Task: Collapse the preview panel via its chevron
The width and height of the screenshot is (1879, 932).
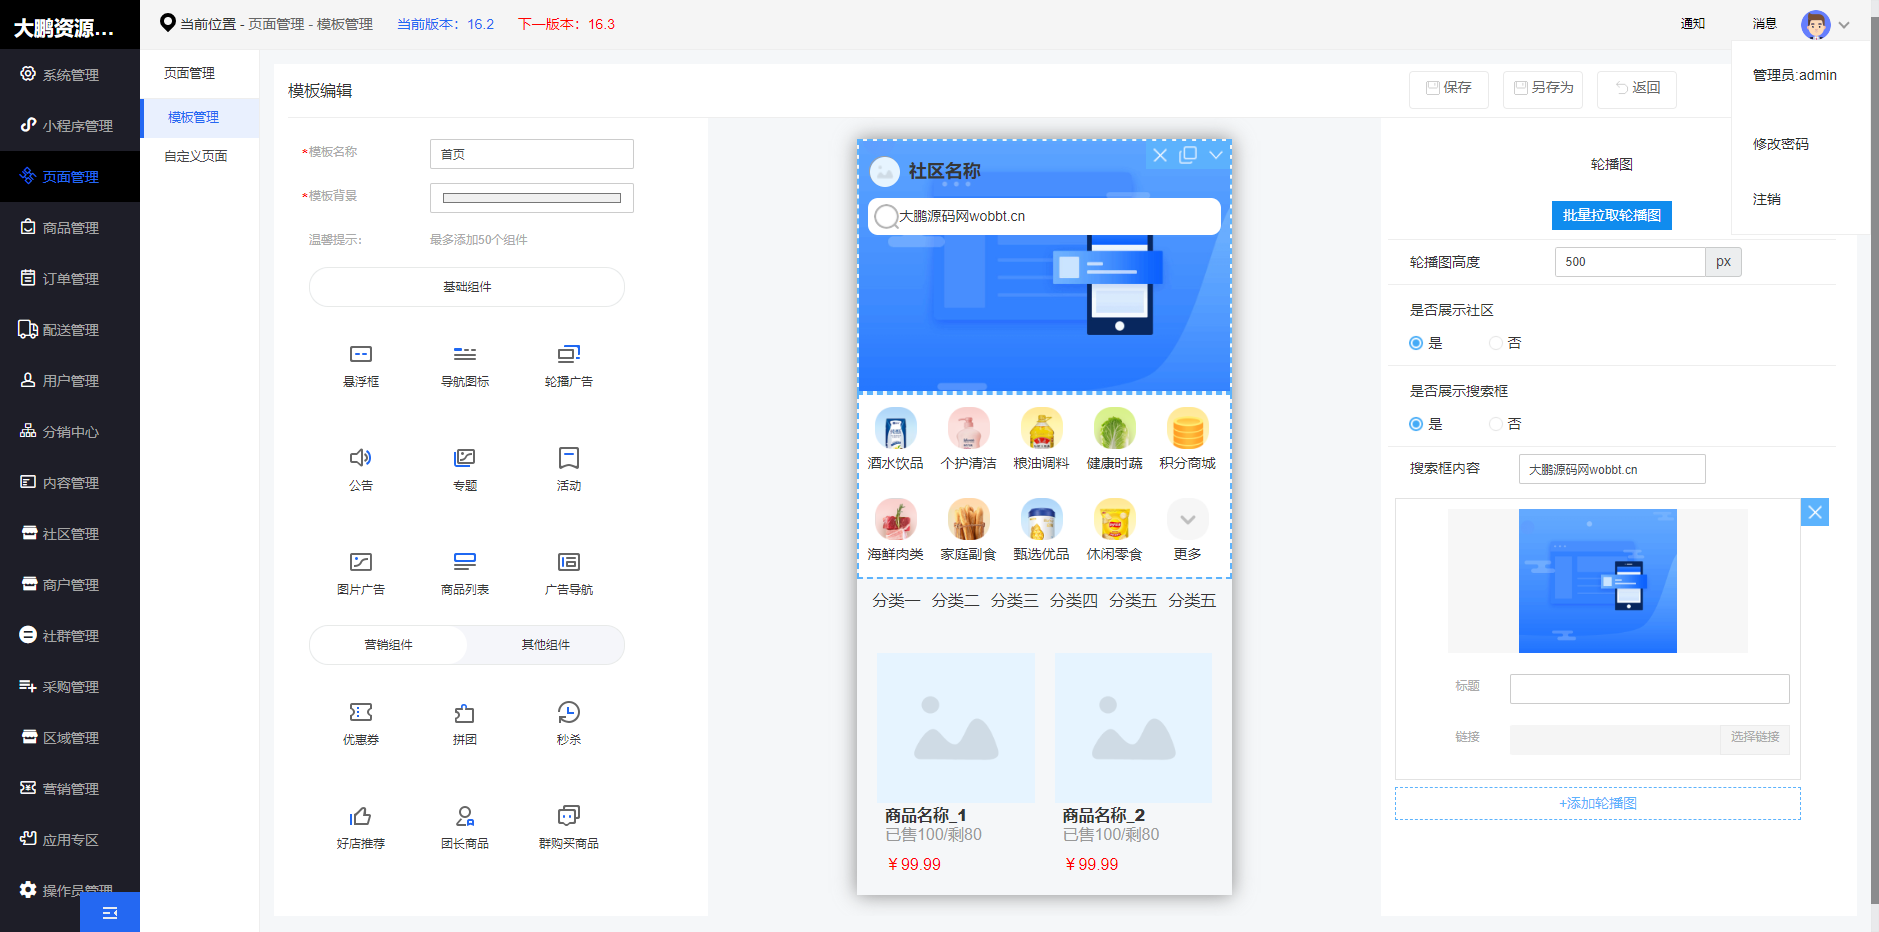Action: pyautogui.click(x=1215, y=156)
